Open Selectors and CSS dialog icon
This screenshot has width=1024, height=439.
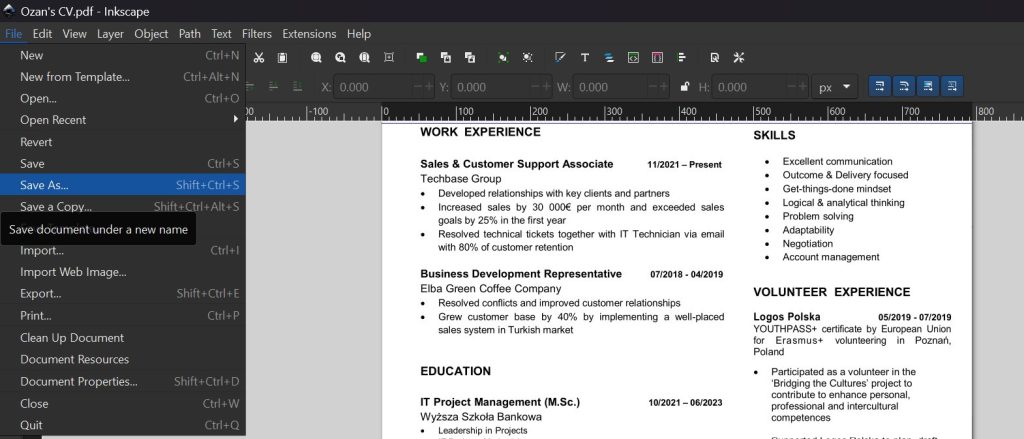[657, 57]
